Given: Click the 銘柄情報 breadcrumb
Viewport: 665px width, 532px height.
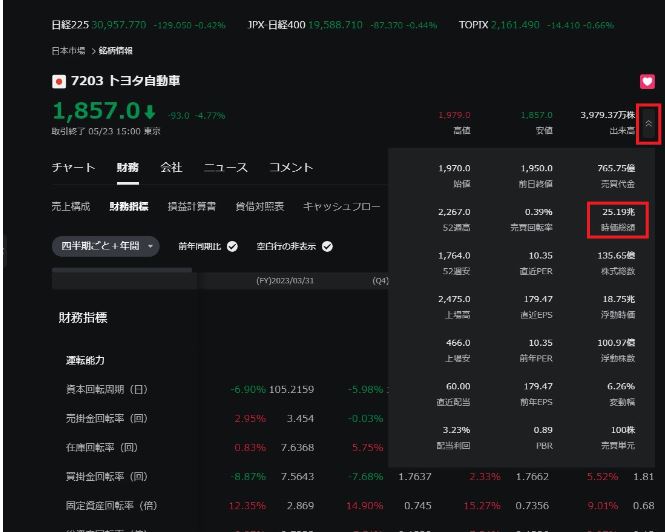Looking at the screenshot, I should click(x=115, y=51).
